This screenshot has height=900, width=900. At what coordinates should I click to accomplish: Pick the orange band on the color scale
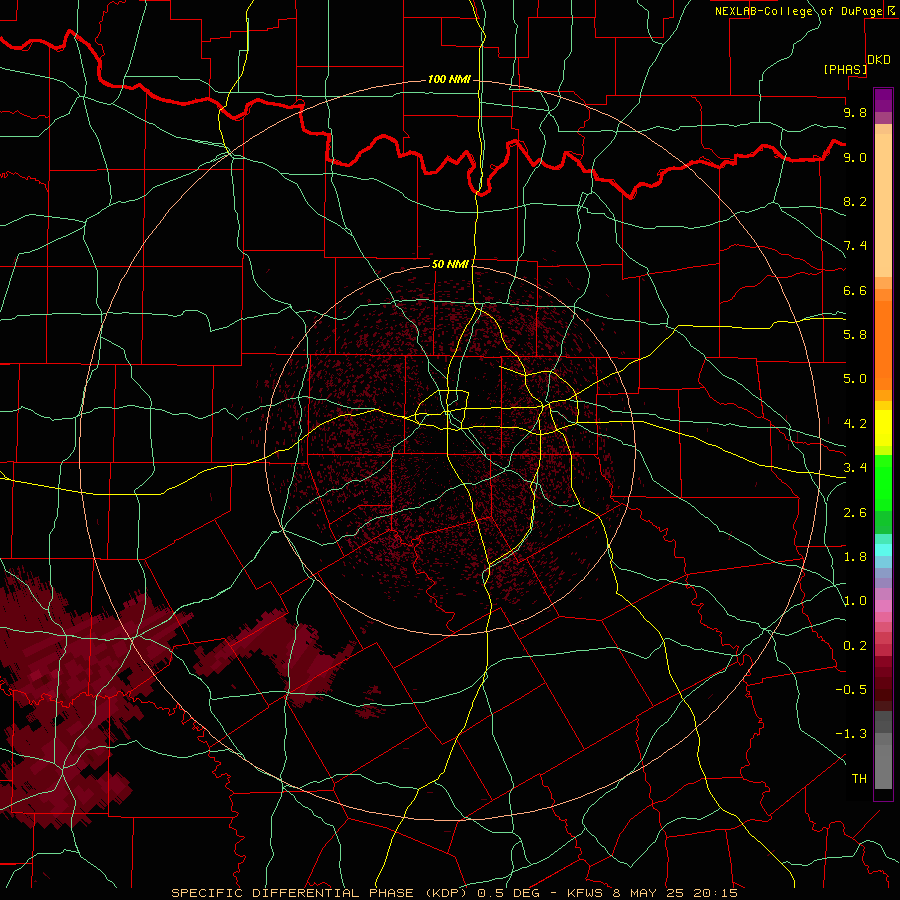tap(883, 346)
